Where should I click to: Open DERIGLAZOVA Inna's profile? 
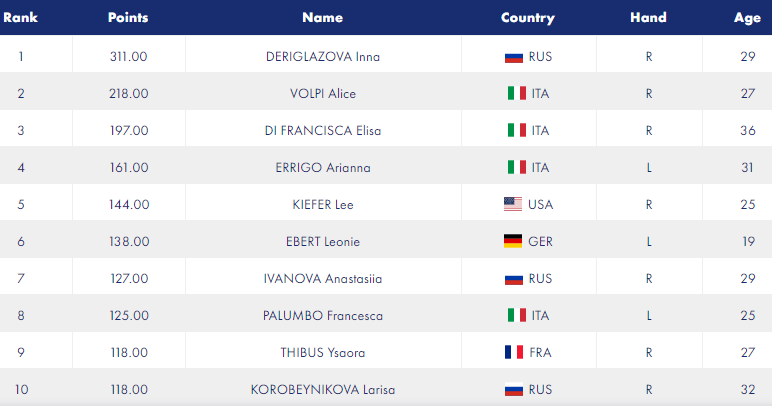click(323, 57)
